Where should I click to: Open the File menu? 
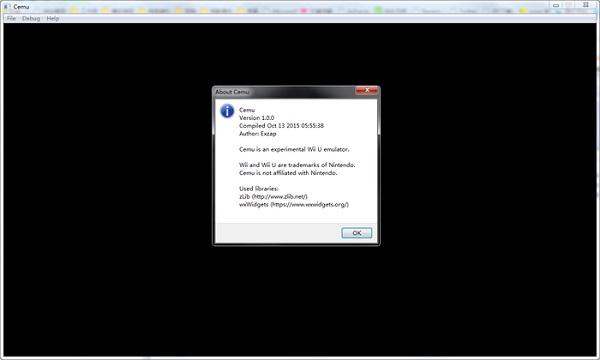coord(11,18)
